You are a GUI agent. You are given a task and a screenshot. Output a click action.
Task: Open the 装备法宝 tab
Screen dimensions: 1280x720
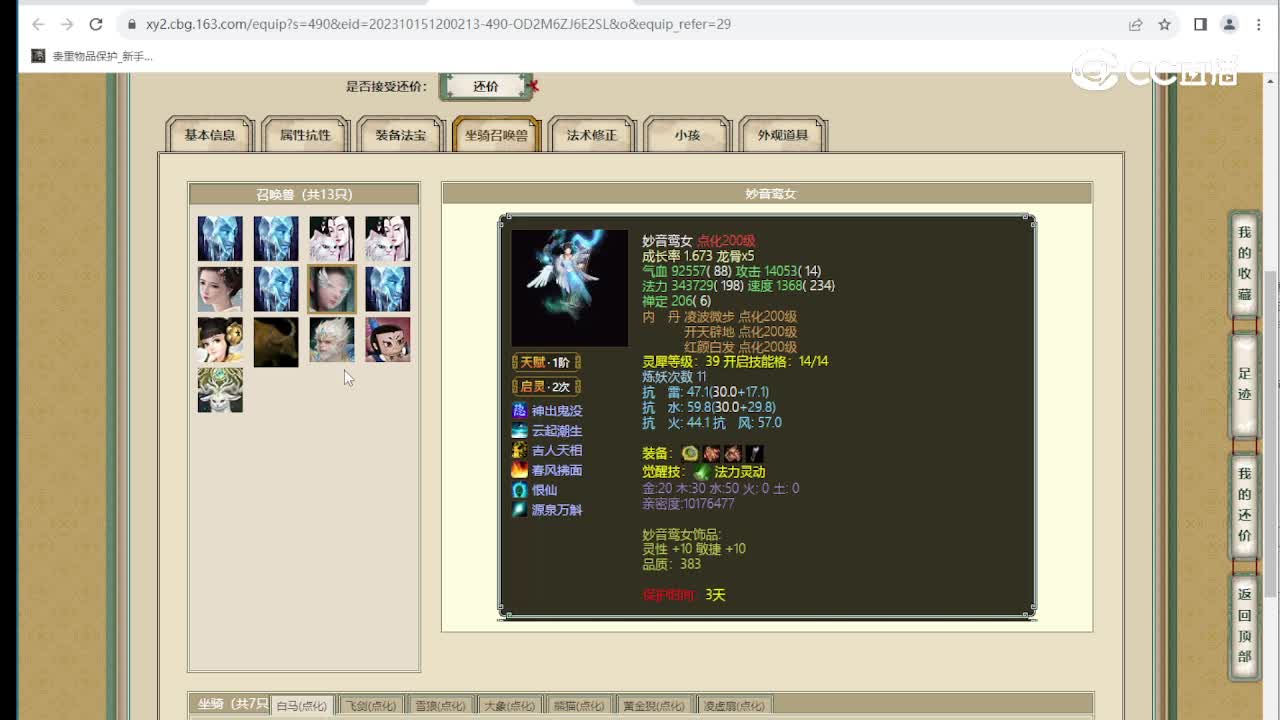pos(401,135)
